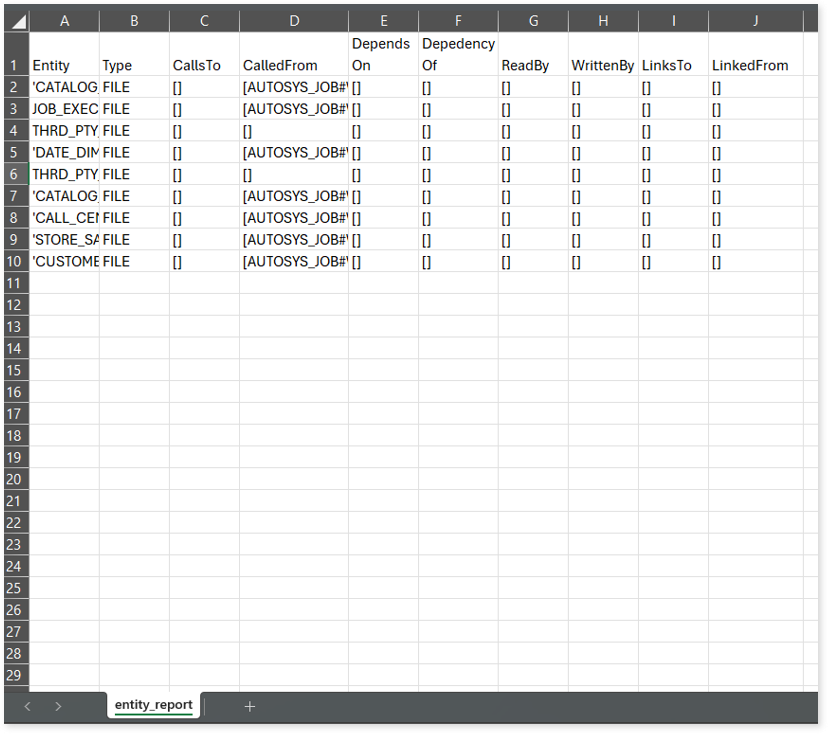Select the 'CUSTOME entity cell in row 10
This screenshot has height=734, width=828.
[x=64, y=261]
